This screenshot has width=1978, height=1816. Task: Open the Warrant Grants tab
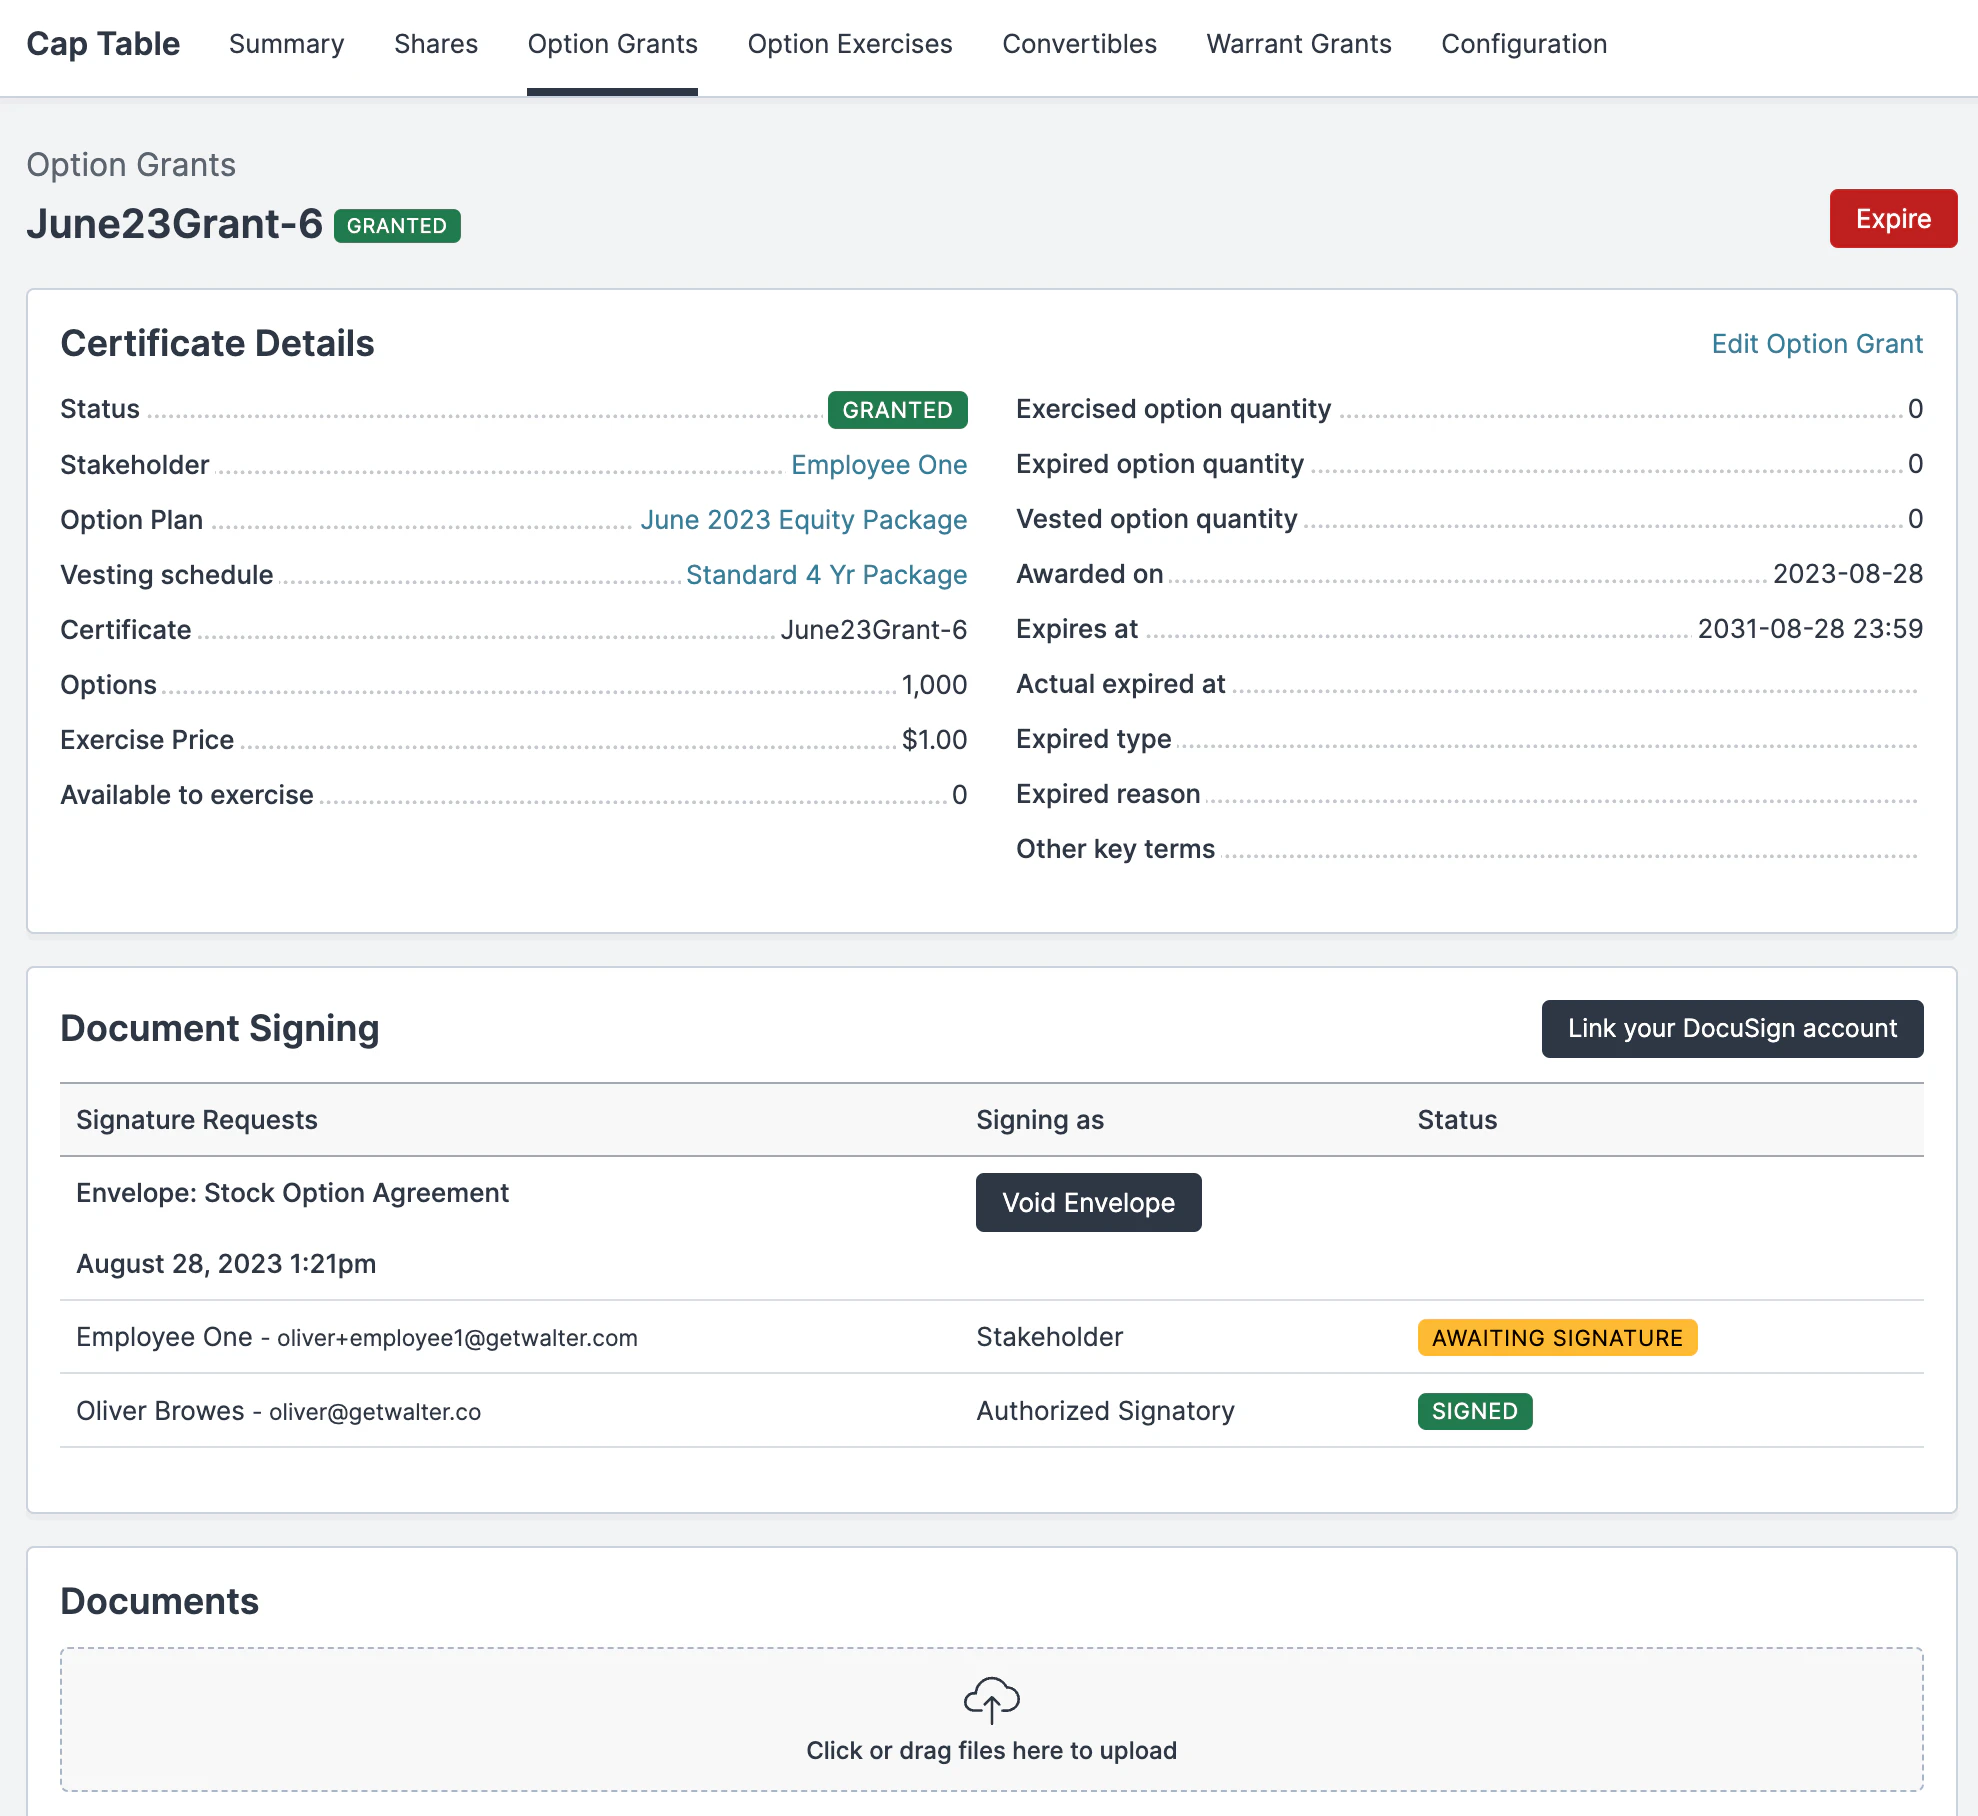pyautogui.click(x=1299, y=44)
